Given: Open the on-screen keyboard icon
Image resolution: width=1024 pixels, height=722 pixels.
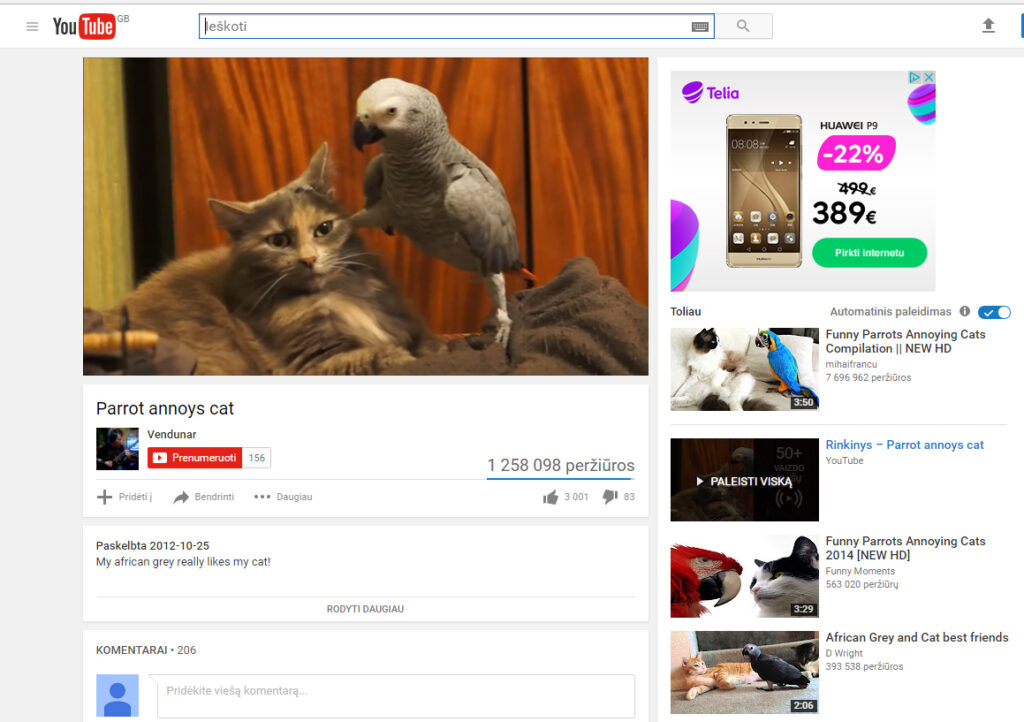Looking at the screenshot, I should pos(700,26).
